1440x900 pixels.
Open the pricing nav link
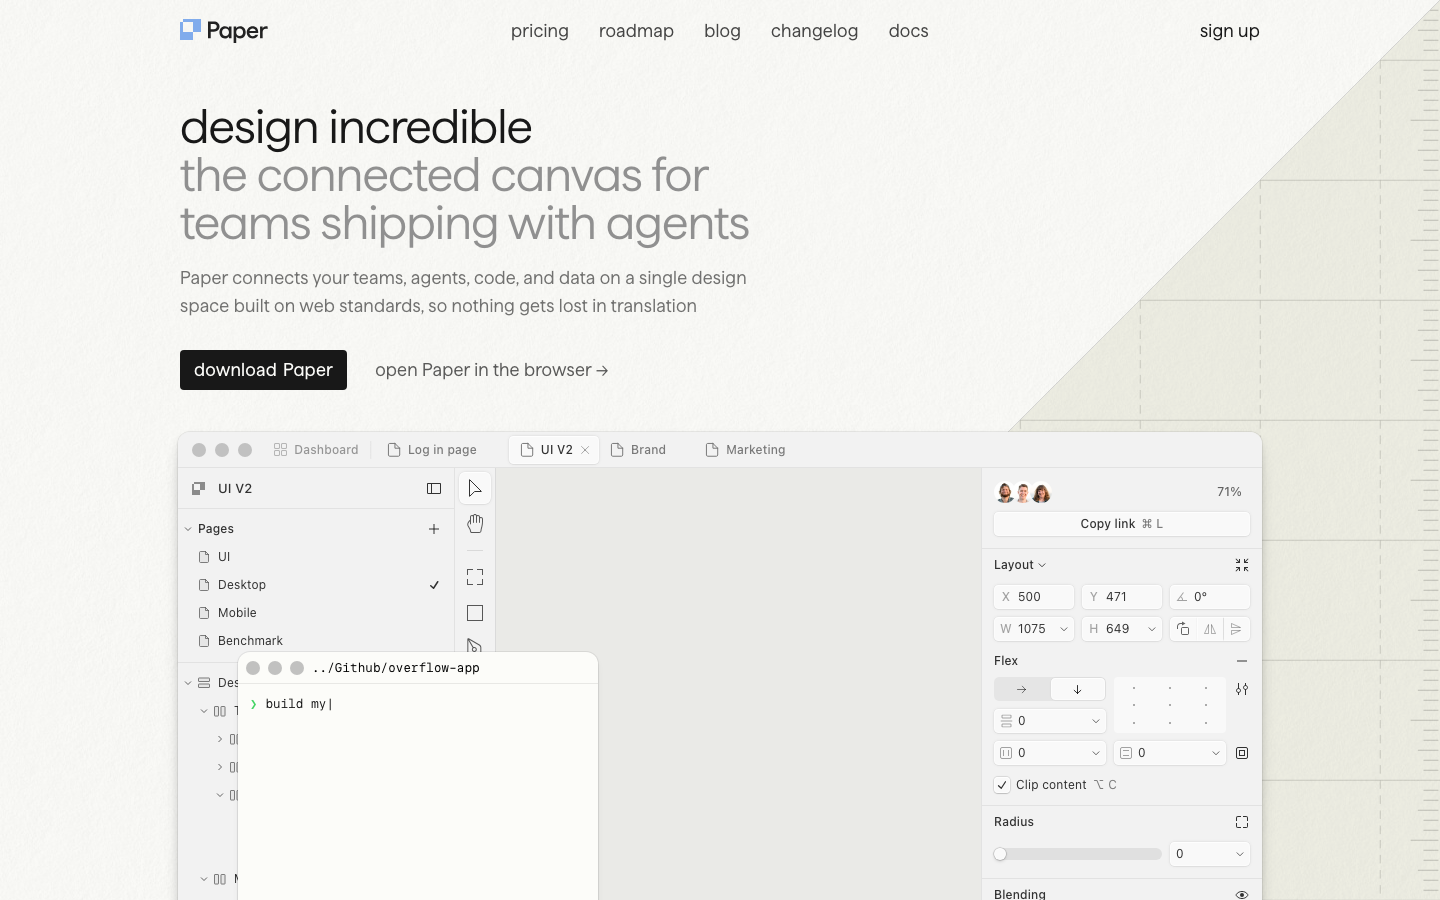(x=540, y=31)
